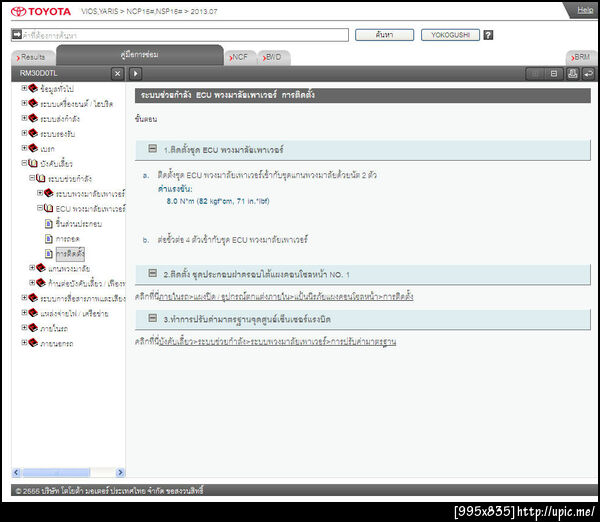Expand the เบรก tree node

(24, 148)
